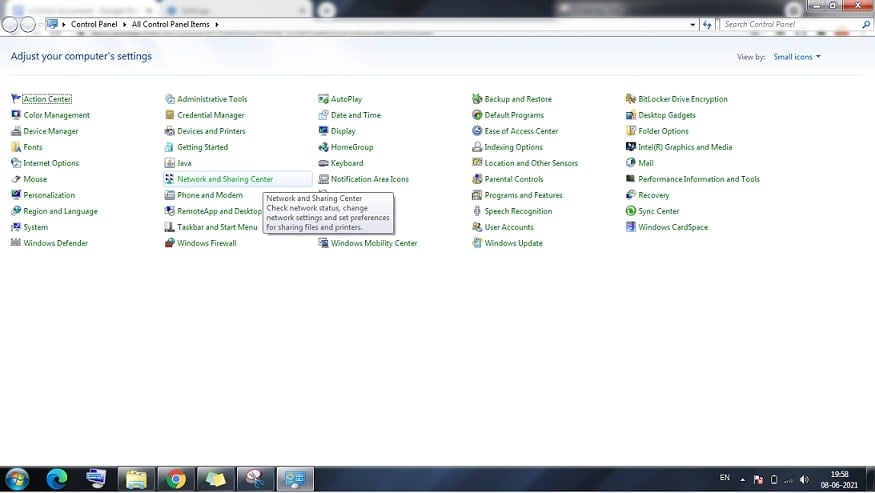
Task: Open Taskbar and Start Menu link
Action: tap(217, 227)
